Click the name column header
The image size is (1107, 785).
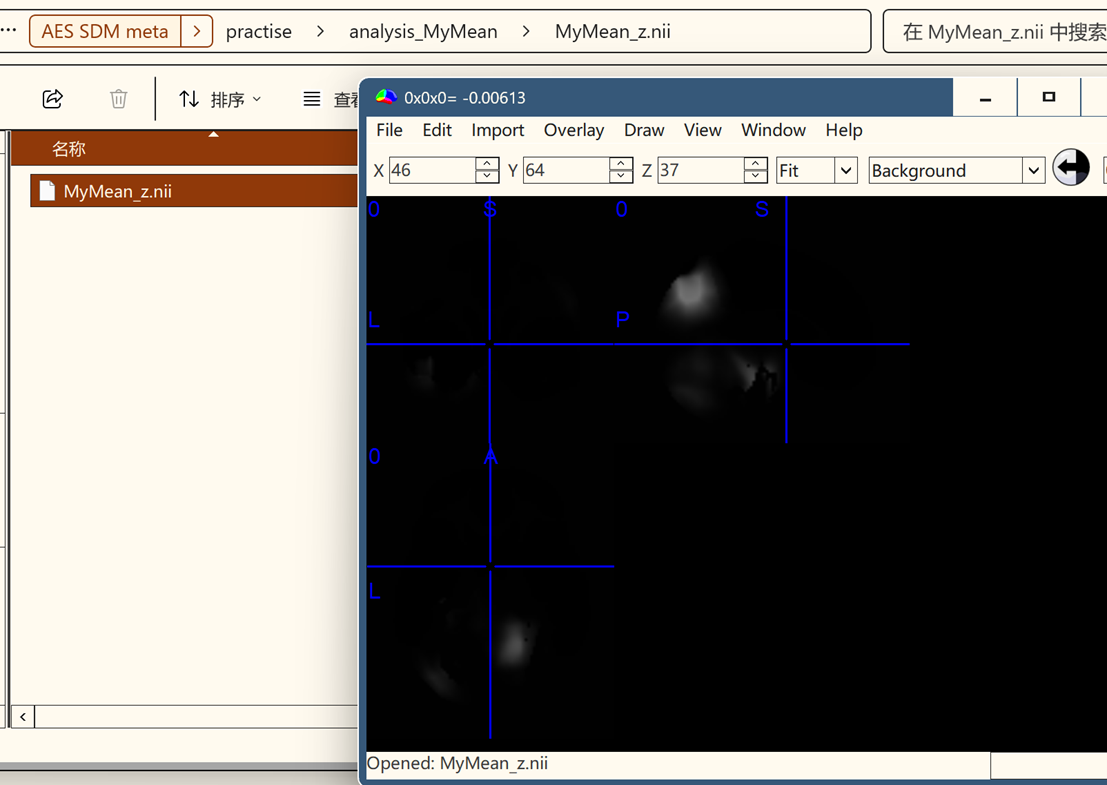[x=69, y=149]
